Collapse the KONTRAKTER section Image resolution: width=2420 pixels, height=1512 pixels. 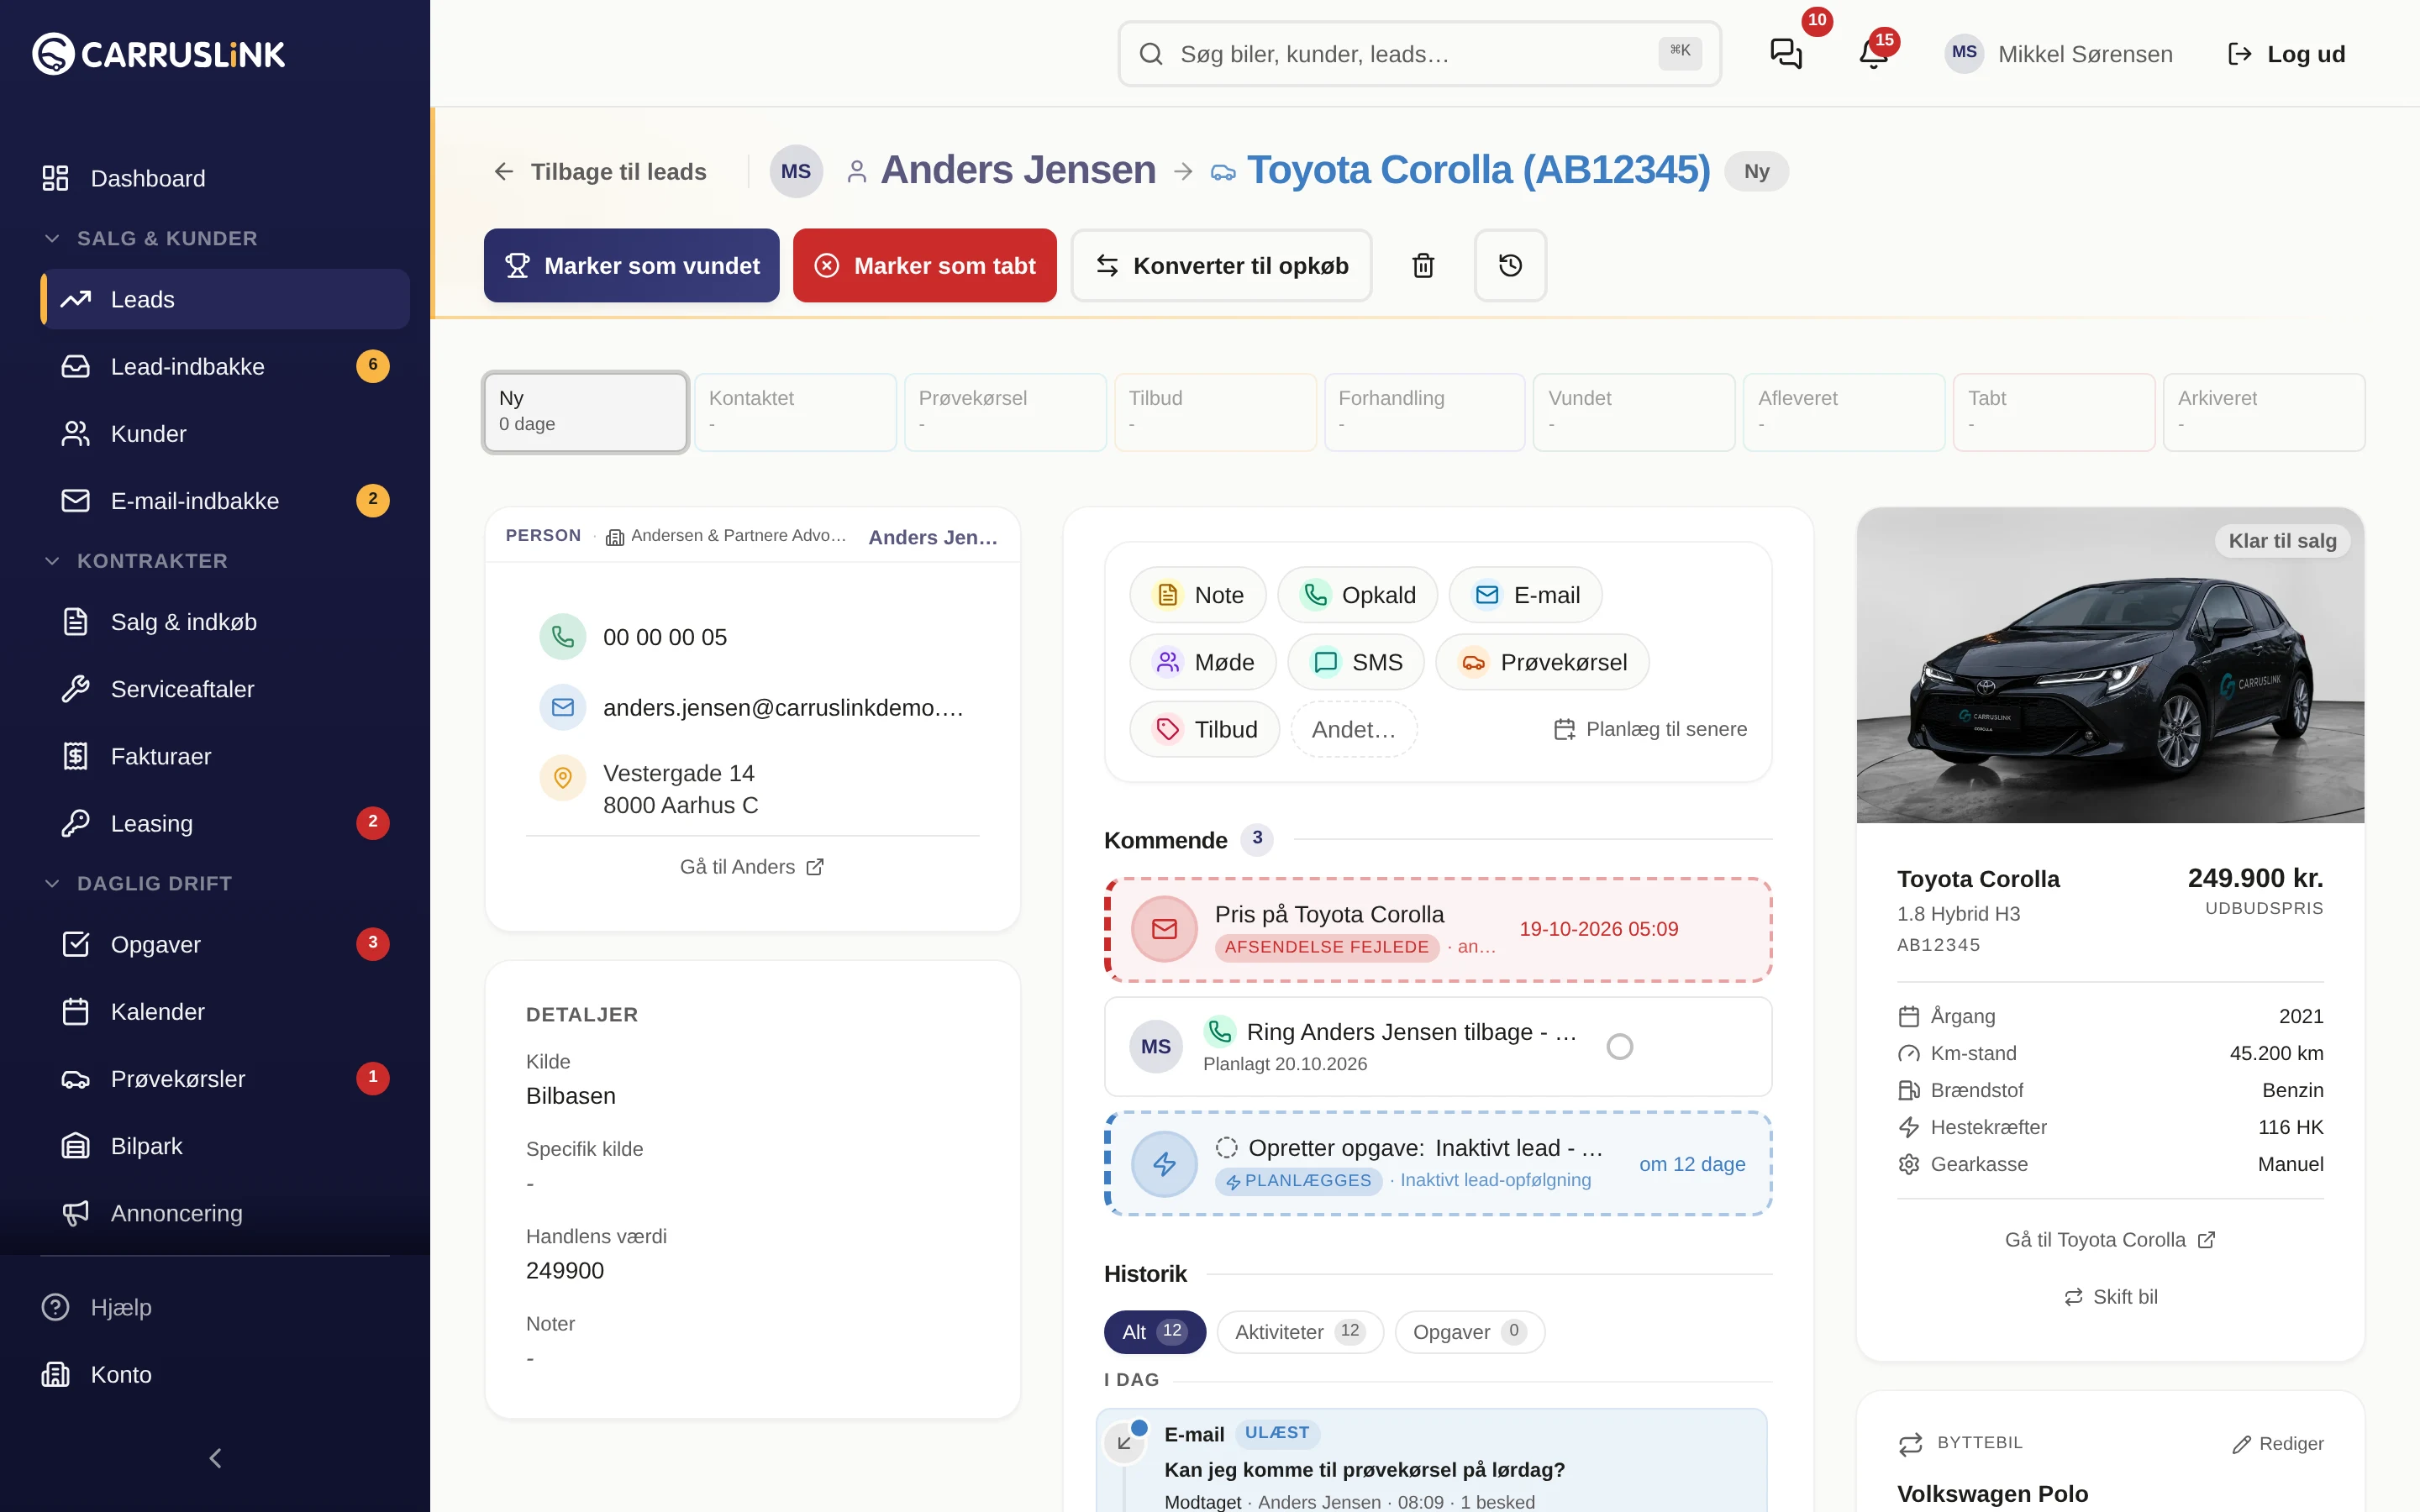pyautogui.click(x=135, y=561)
